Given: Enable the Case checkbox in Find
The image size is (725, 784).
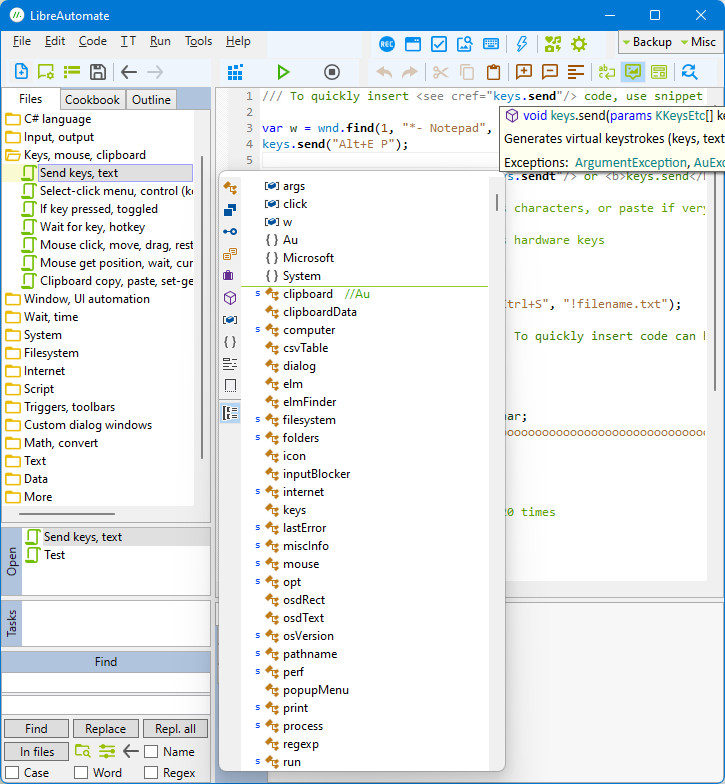Looking at the screenshot, I should click(12, 772).
